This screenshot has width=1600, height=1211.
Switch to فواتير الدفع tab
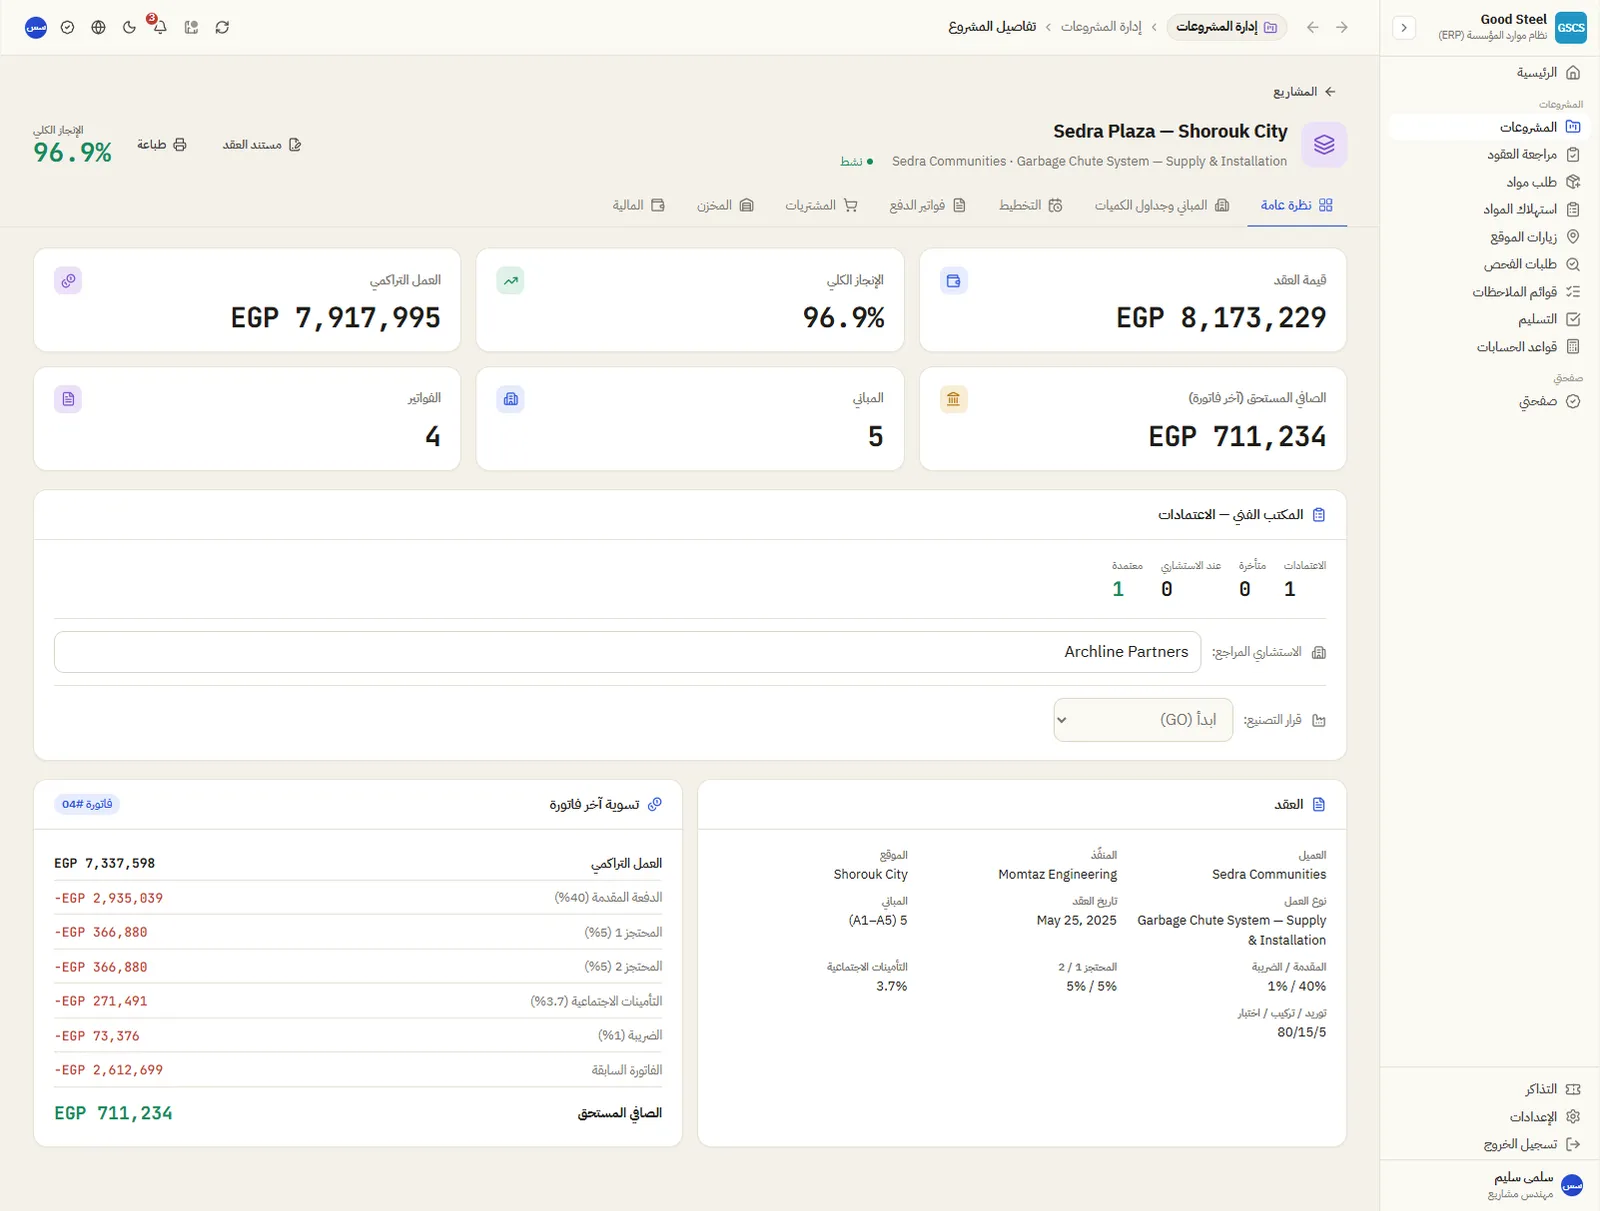point(927,205)
